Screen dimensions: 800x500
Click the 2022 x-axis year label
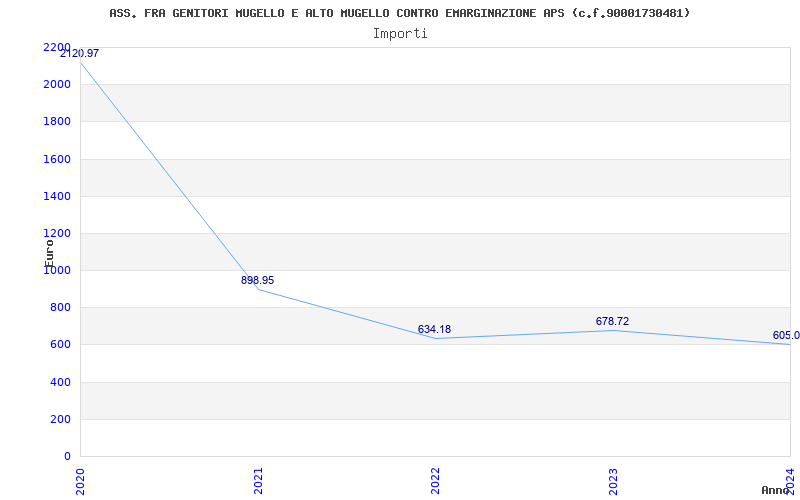click(x=435, y=481)
